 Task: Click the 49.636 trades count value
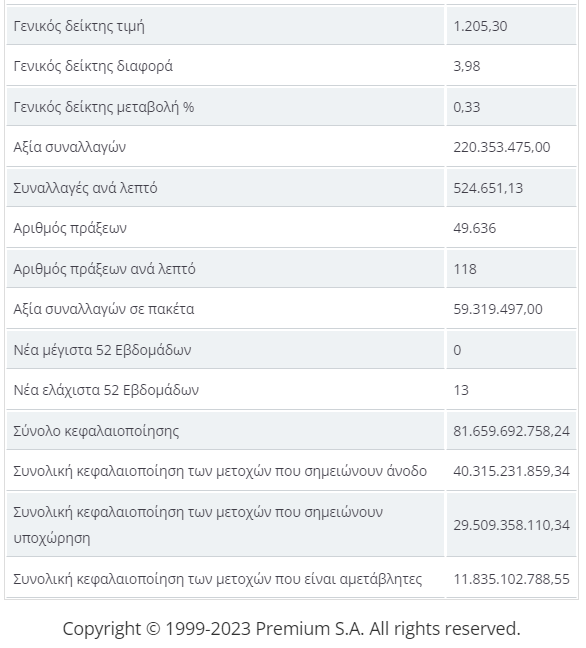[474, 228]
